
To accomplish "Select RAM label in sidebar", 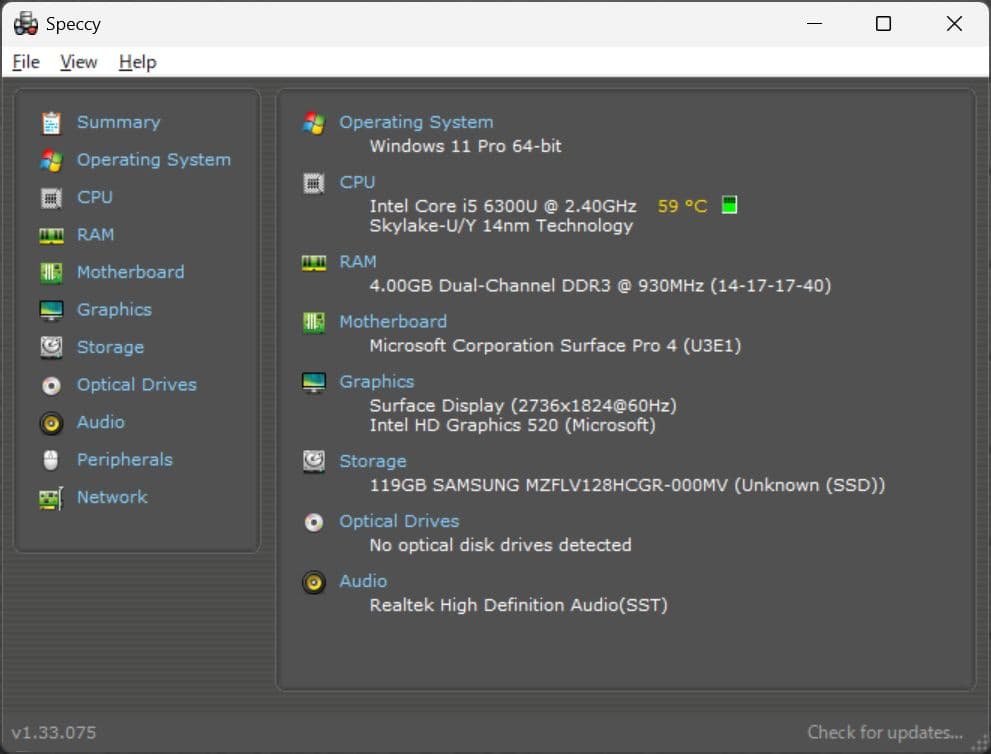I will click(x=95, y=234).
